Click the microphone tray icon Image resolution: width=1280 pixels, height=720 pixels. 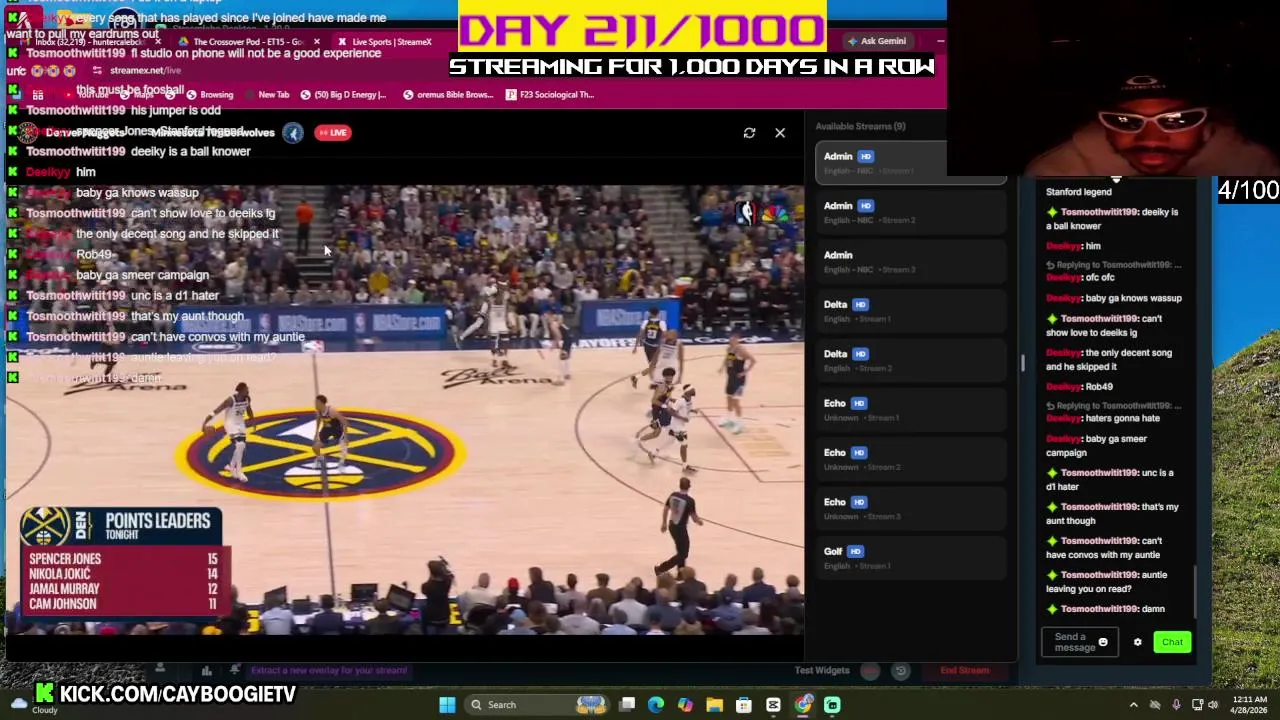click(1176, 705)
